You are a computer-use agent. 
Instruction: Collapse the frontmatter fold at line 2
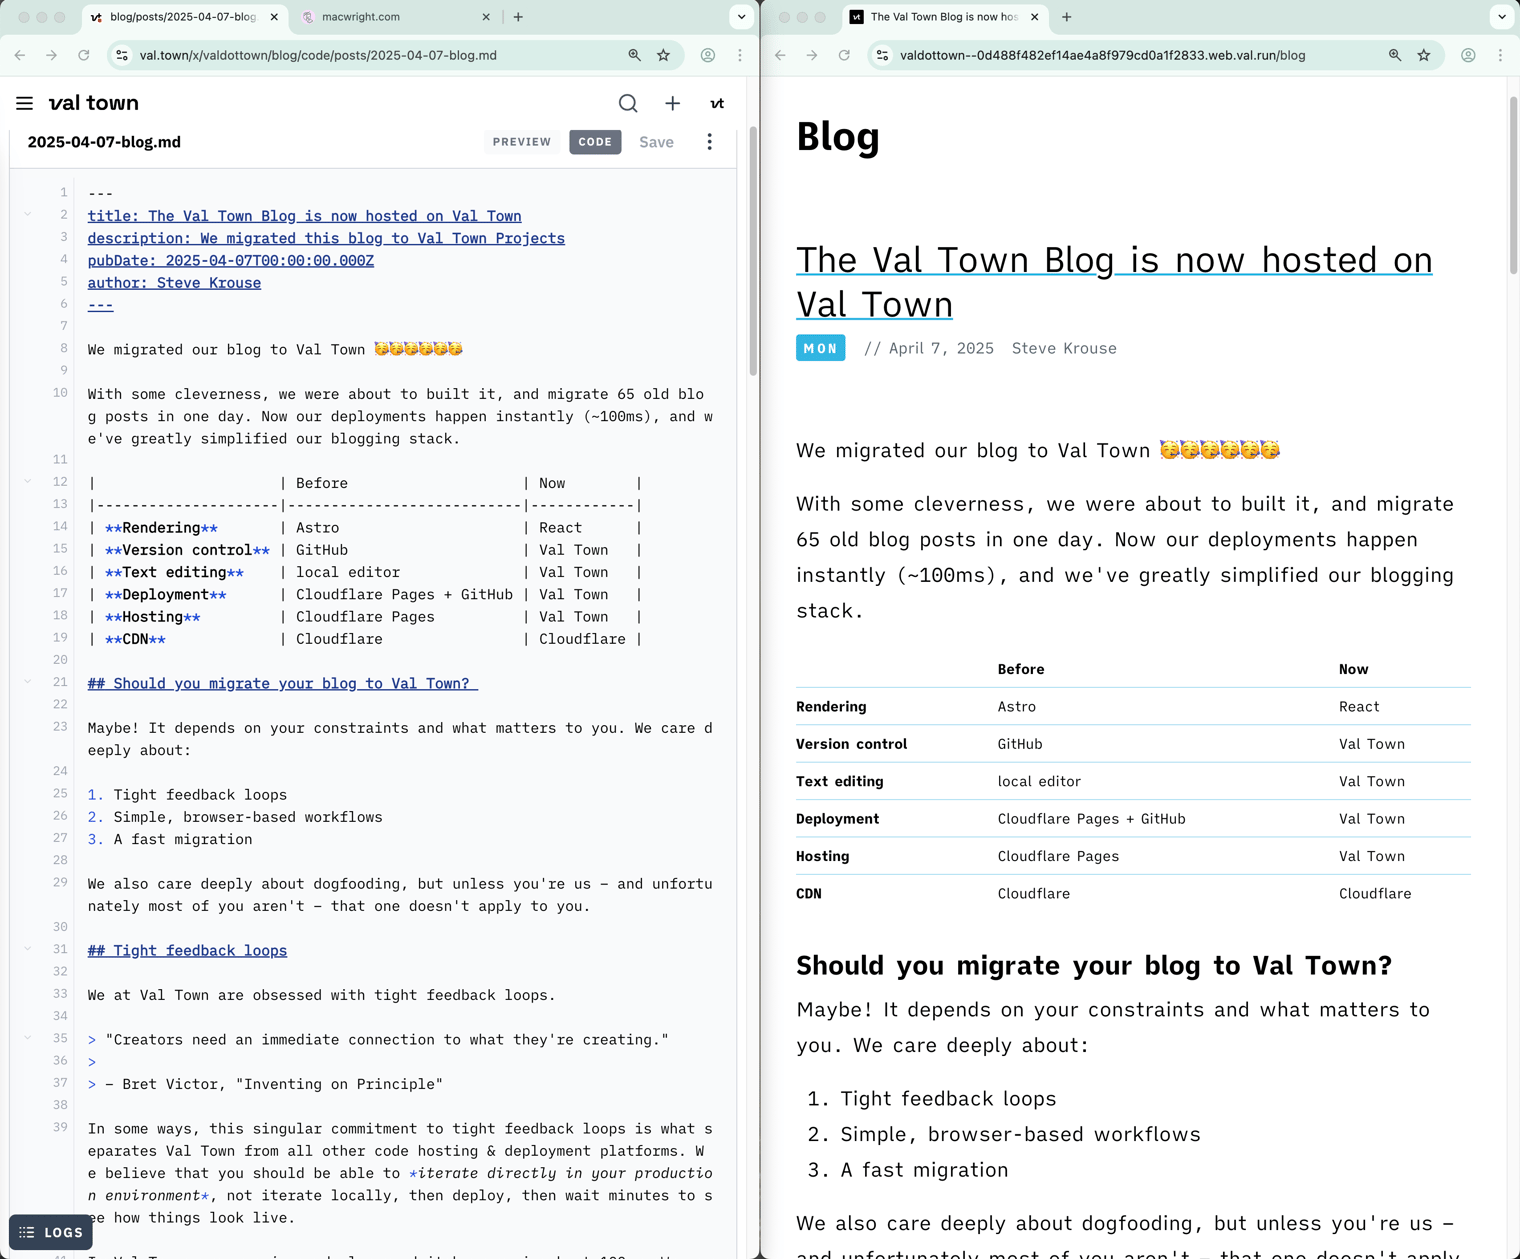pos(28,214)
